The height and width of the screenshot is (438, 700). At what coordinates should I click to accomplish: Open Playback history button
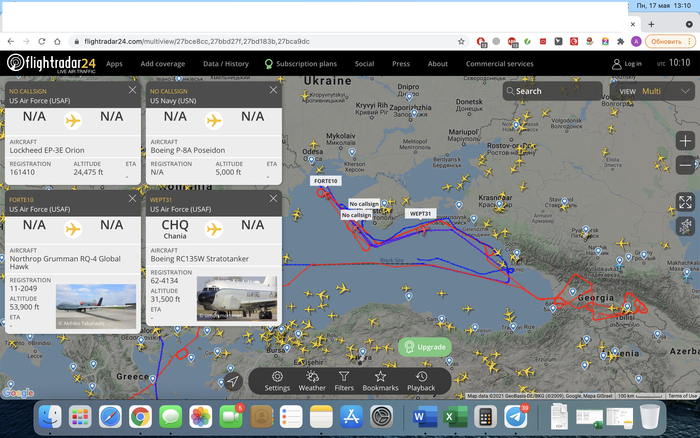(x=421, y=381)
